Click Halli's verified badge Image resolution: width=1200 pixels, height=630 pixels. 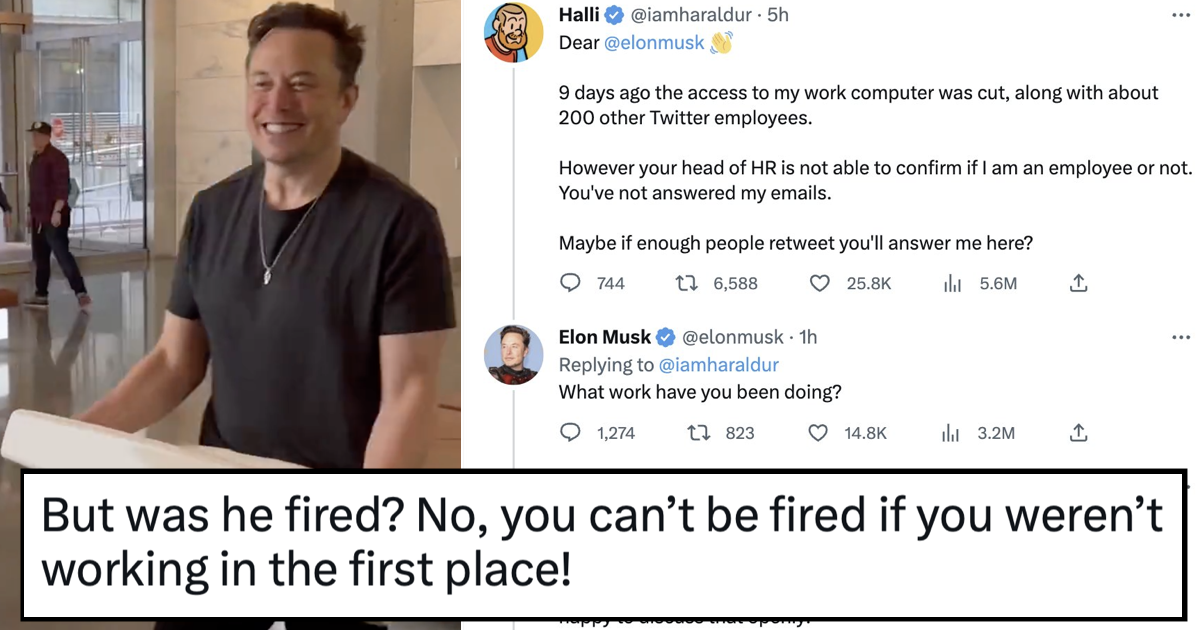pyautogui.click(x=616, y=15)
